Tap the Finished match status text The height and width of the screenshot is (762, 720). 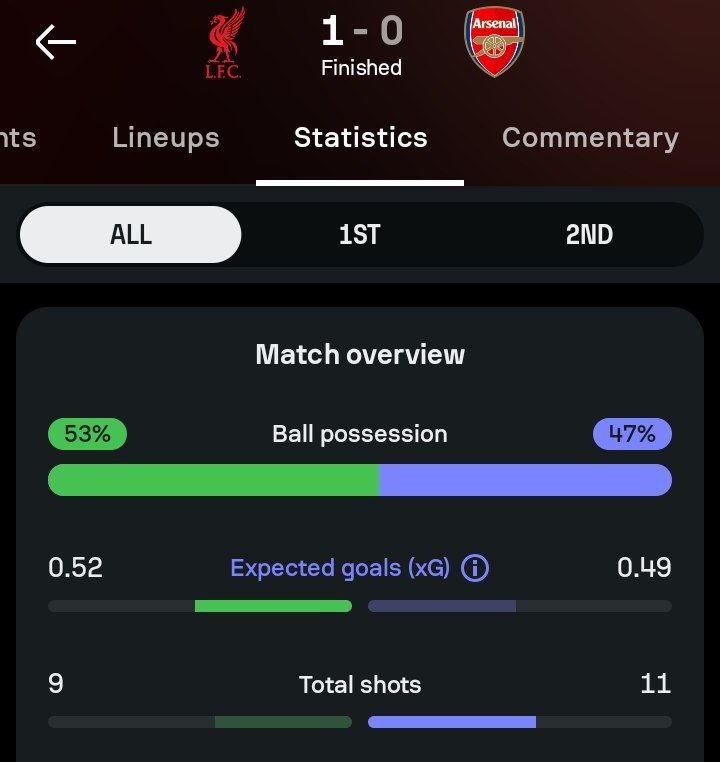[361, 68]
